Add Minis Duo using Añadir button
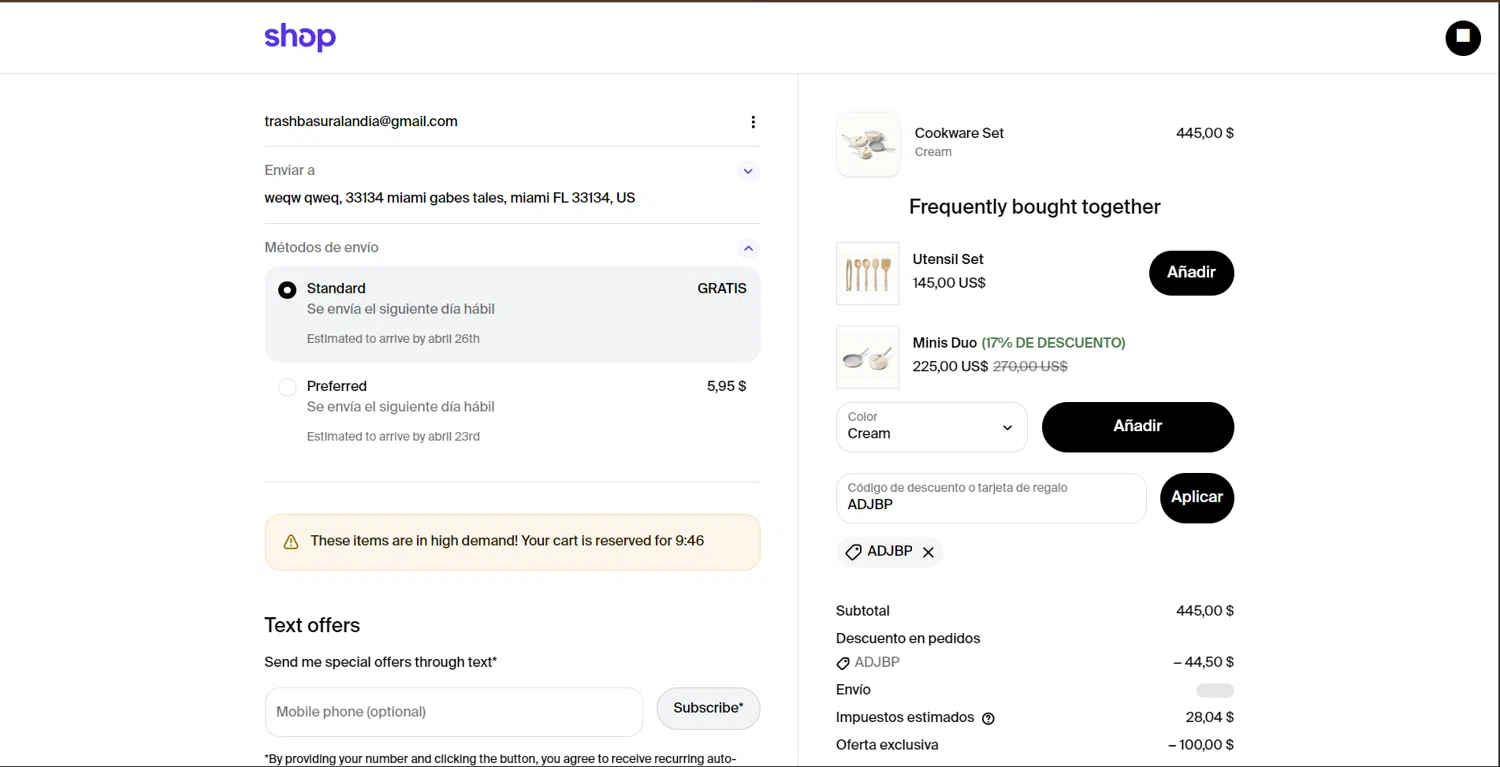Viewport: 1500px width, 767px height. (x=1137, y=427)
